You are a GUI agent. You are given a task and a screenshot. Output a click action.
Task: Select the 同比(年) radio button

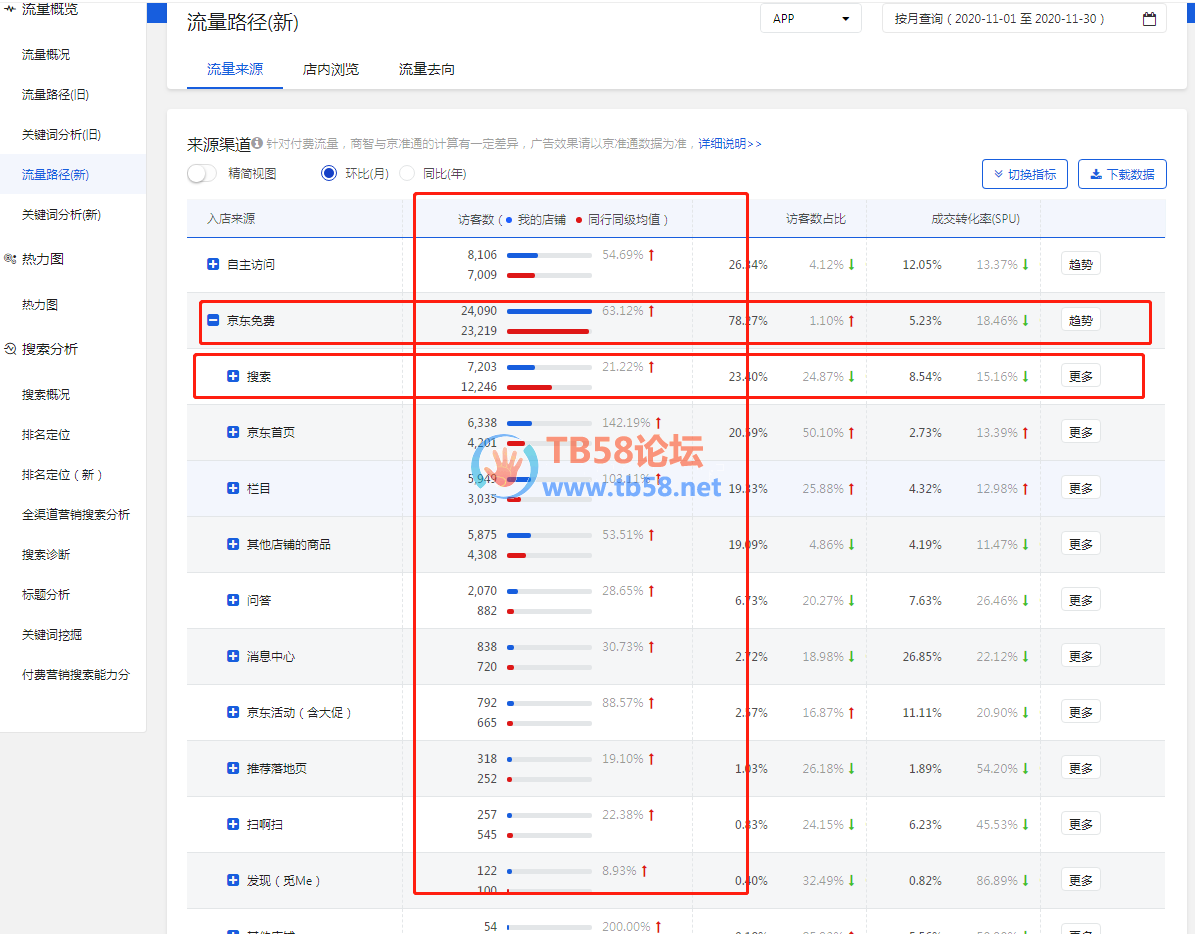[x=407, y=173]
